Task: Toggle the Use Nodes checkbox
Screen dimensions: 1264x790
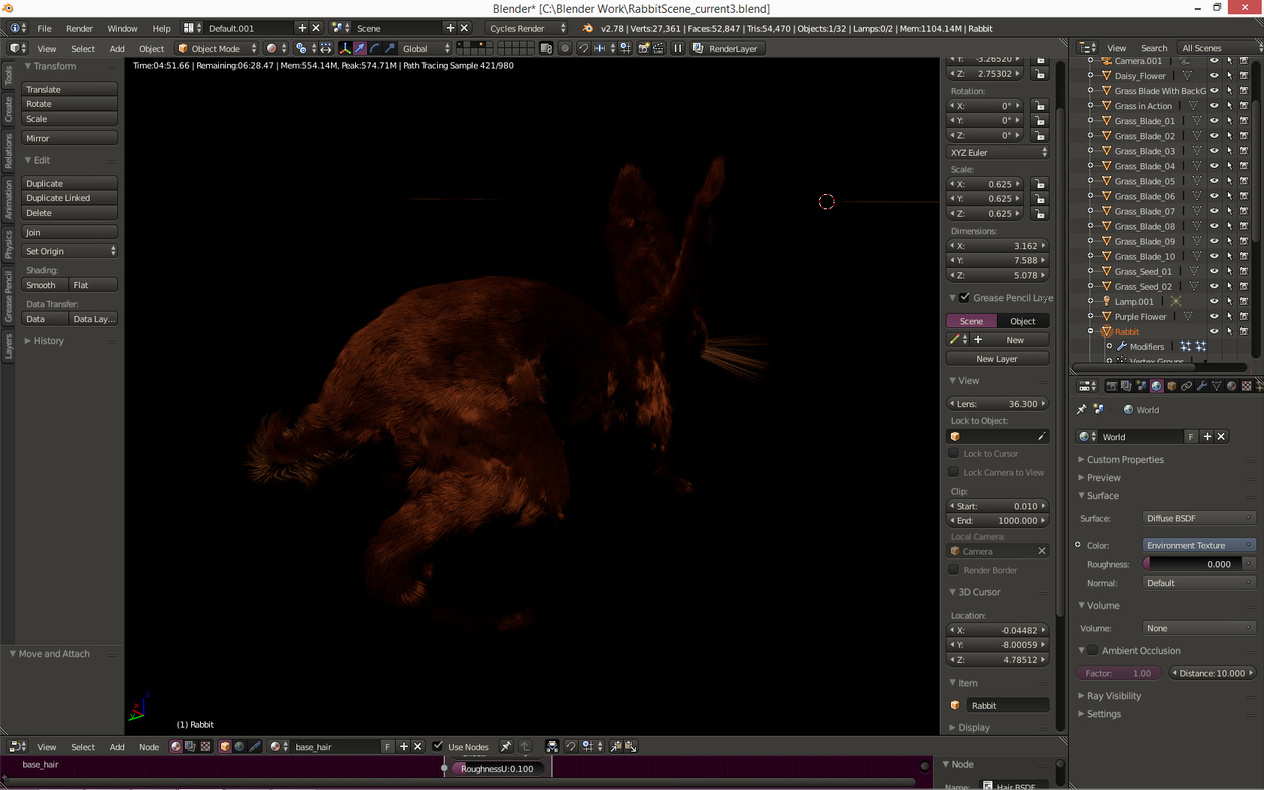Action: tap(438, 747)
